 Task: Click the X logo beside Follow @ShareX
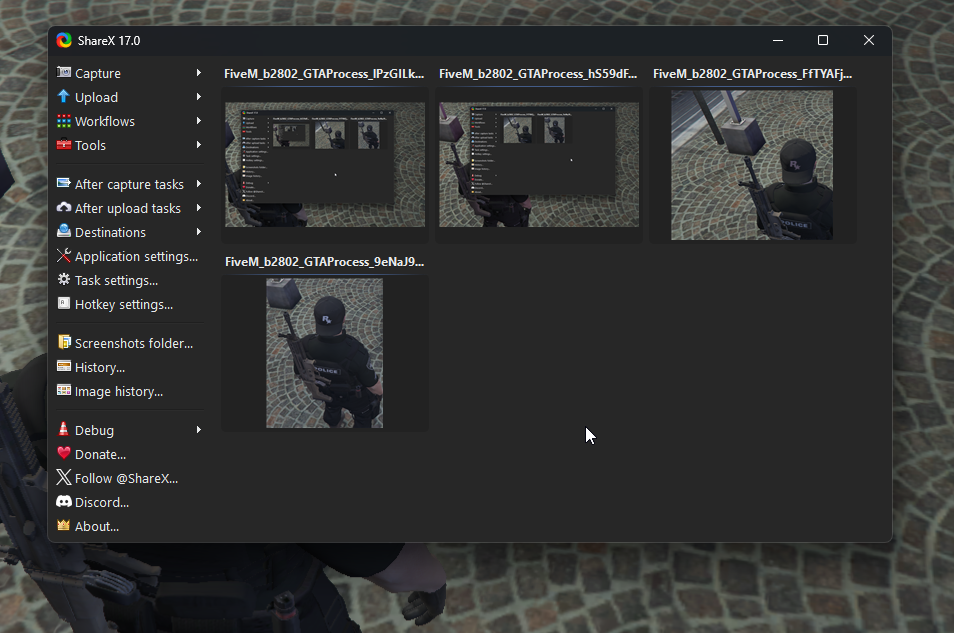click(64, 477)
